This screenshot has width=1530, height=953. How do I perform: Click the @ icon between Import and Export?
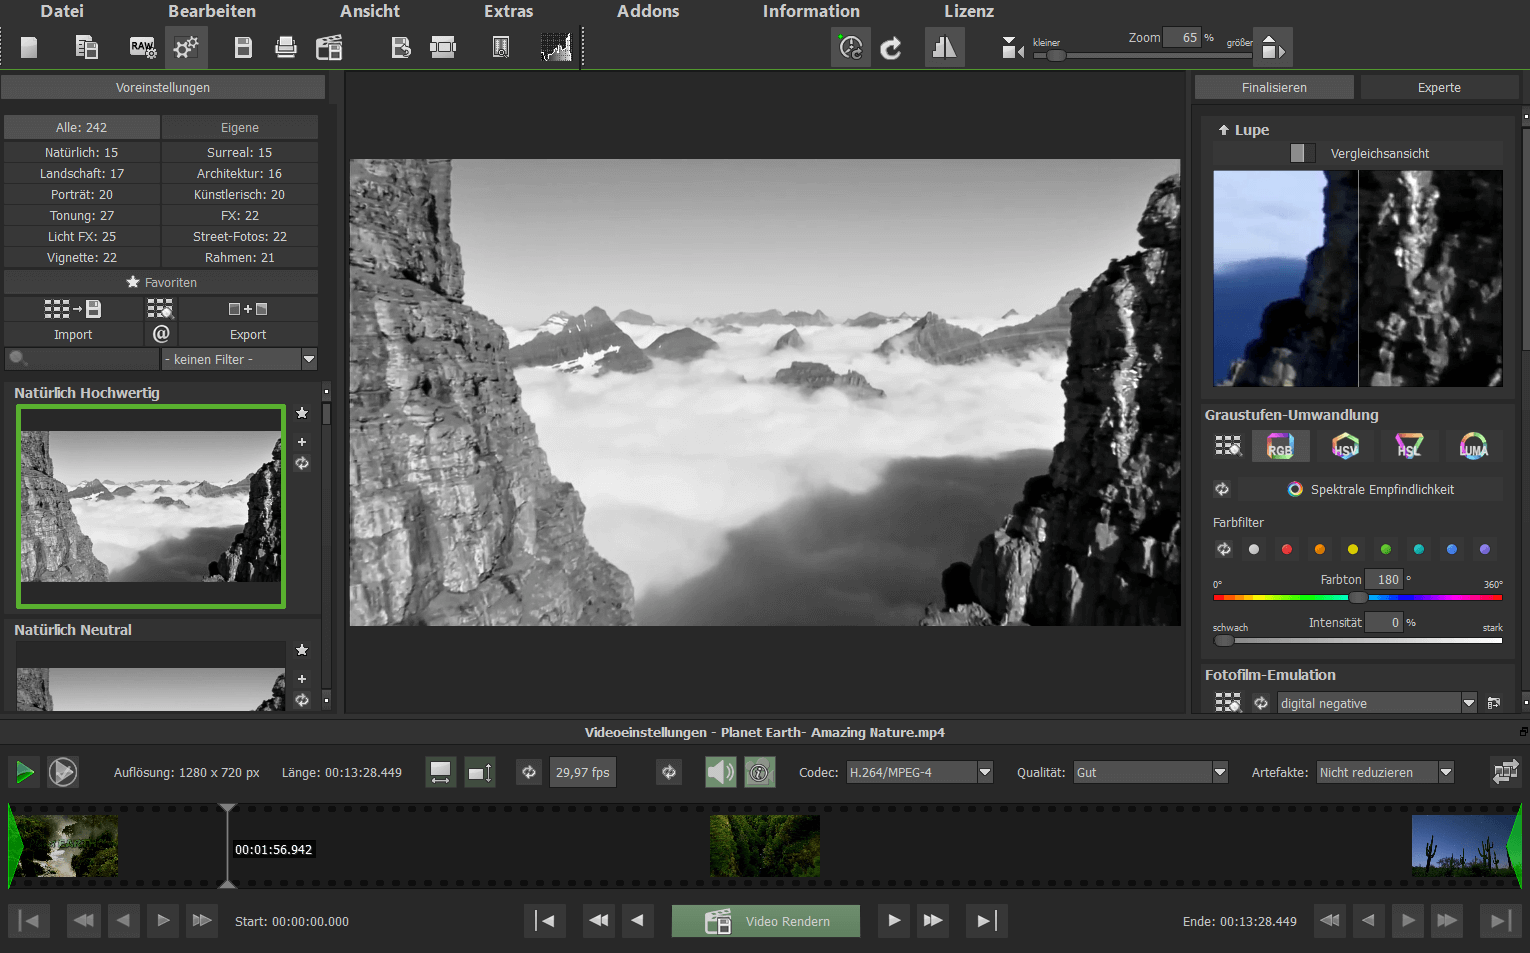click(x=161, y=333)
